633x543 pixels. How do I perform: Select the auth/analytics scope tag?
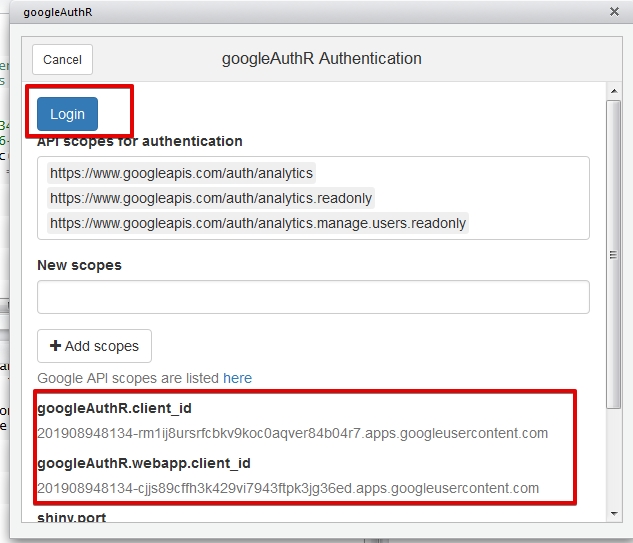tap(181, 173)
